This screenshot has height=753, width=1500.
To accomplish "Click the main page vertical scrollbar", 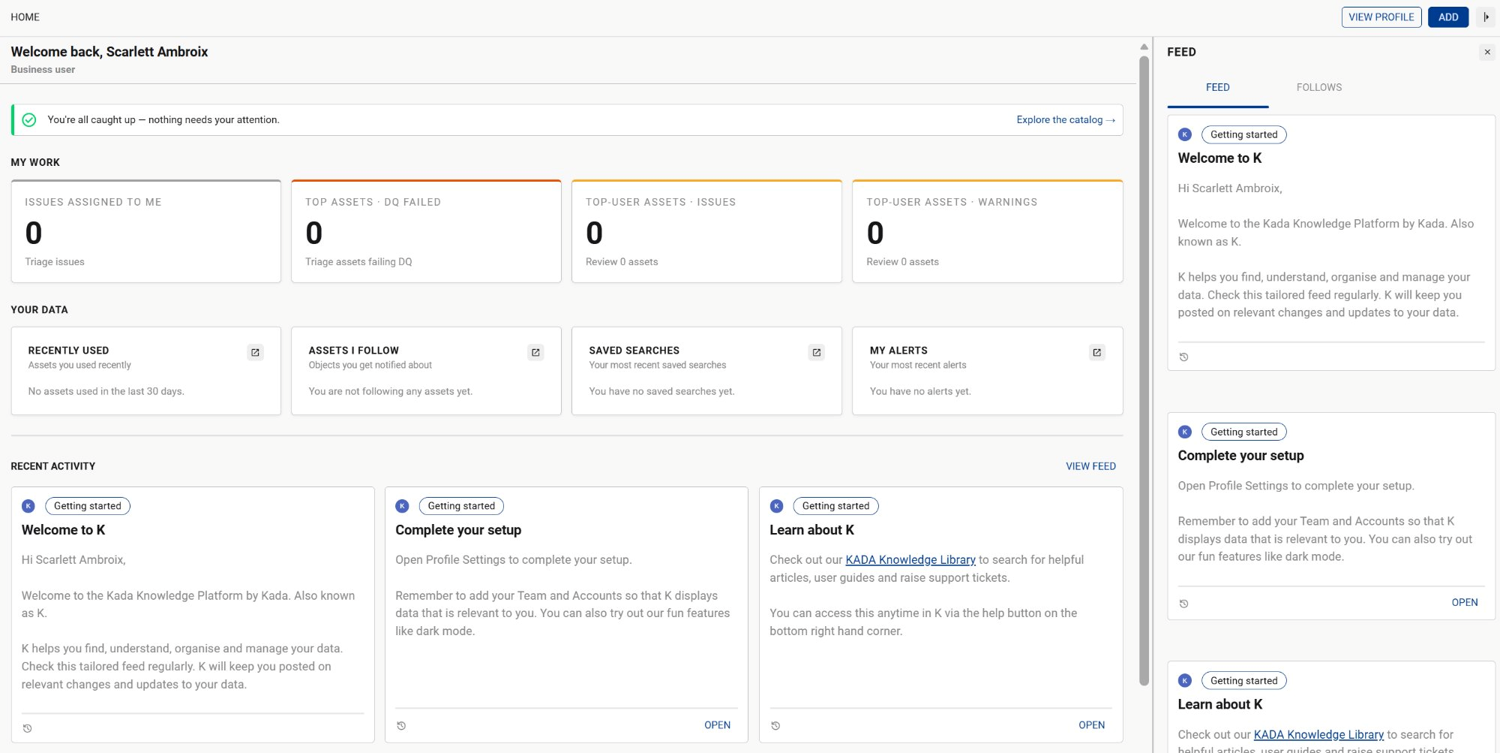I will pyautogui.click(x=1144, y=370).
